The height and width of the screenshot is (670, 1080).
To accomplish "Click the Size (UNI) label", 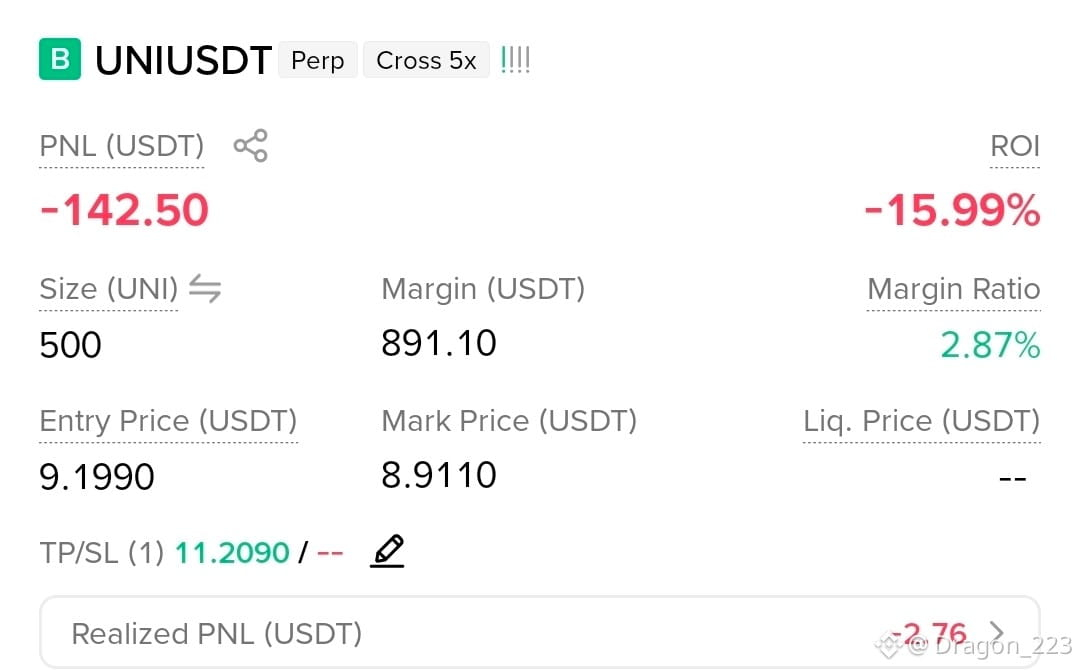I will [109, 289].
